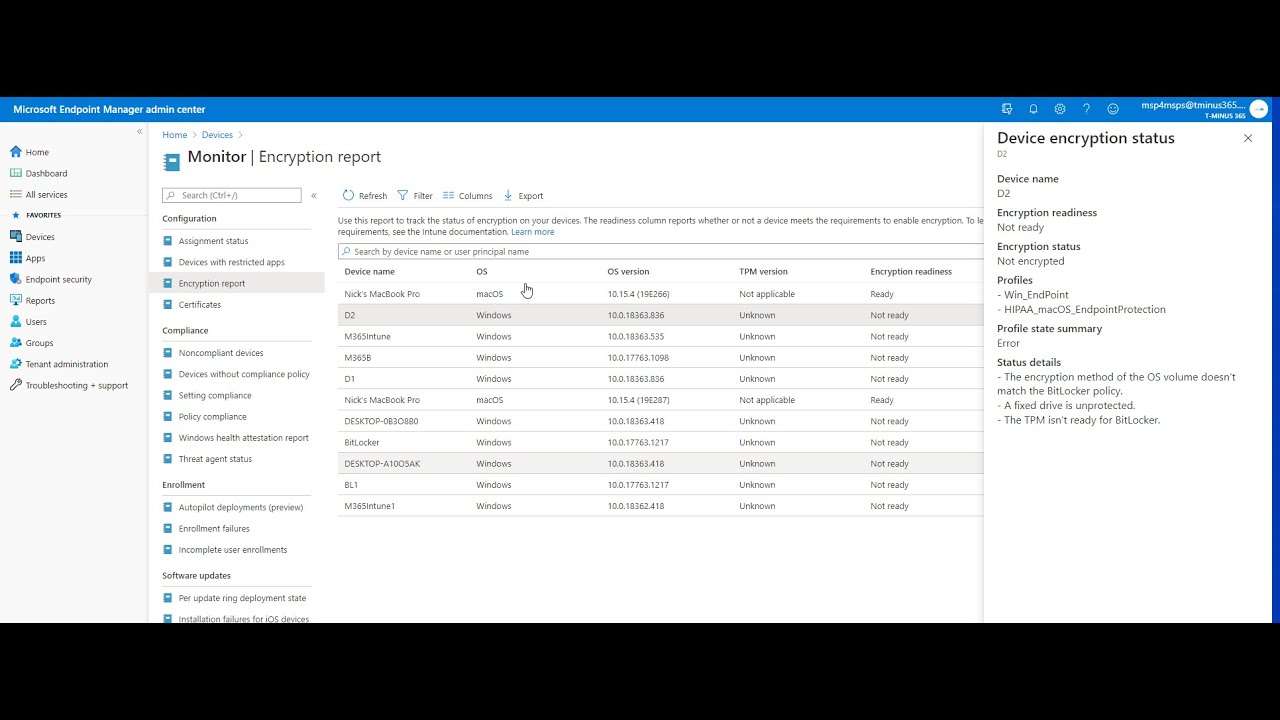Focus the Search (Ctrl+/) menu box
This screenshot has width=1280, height=720.
(x=232, y=195)
